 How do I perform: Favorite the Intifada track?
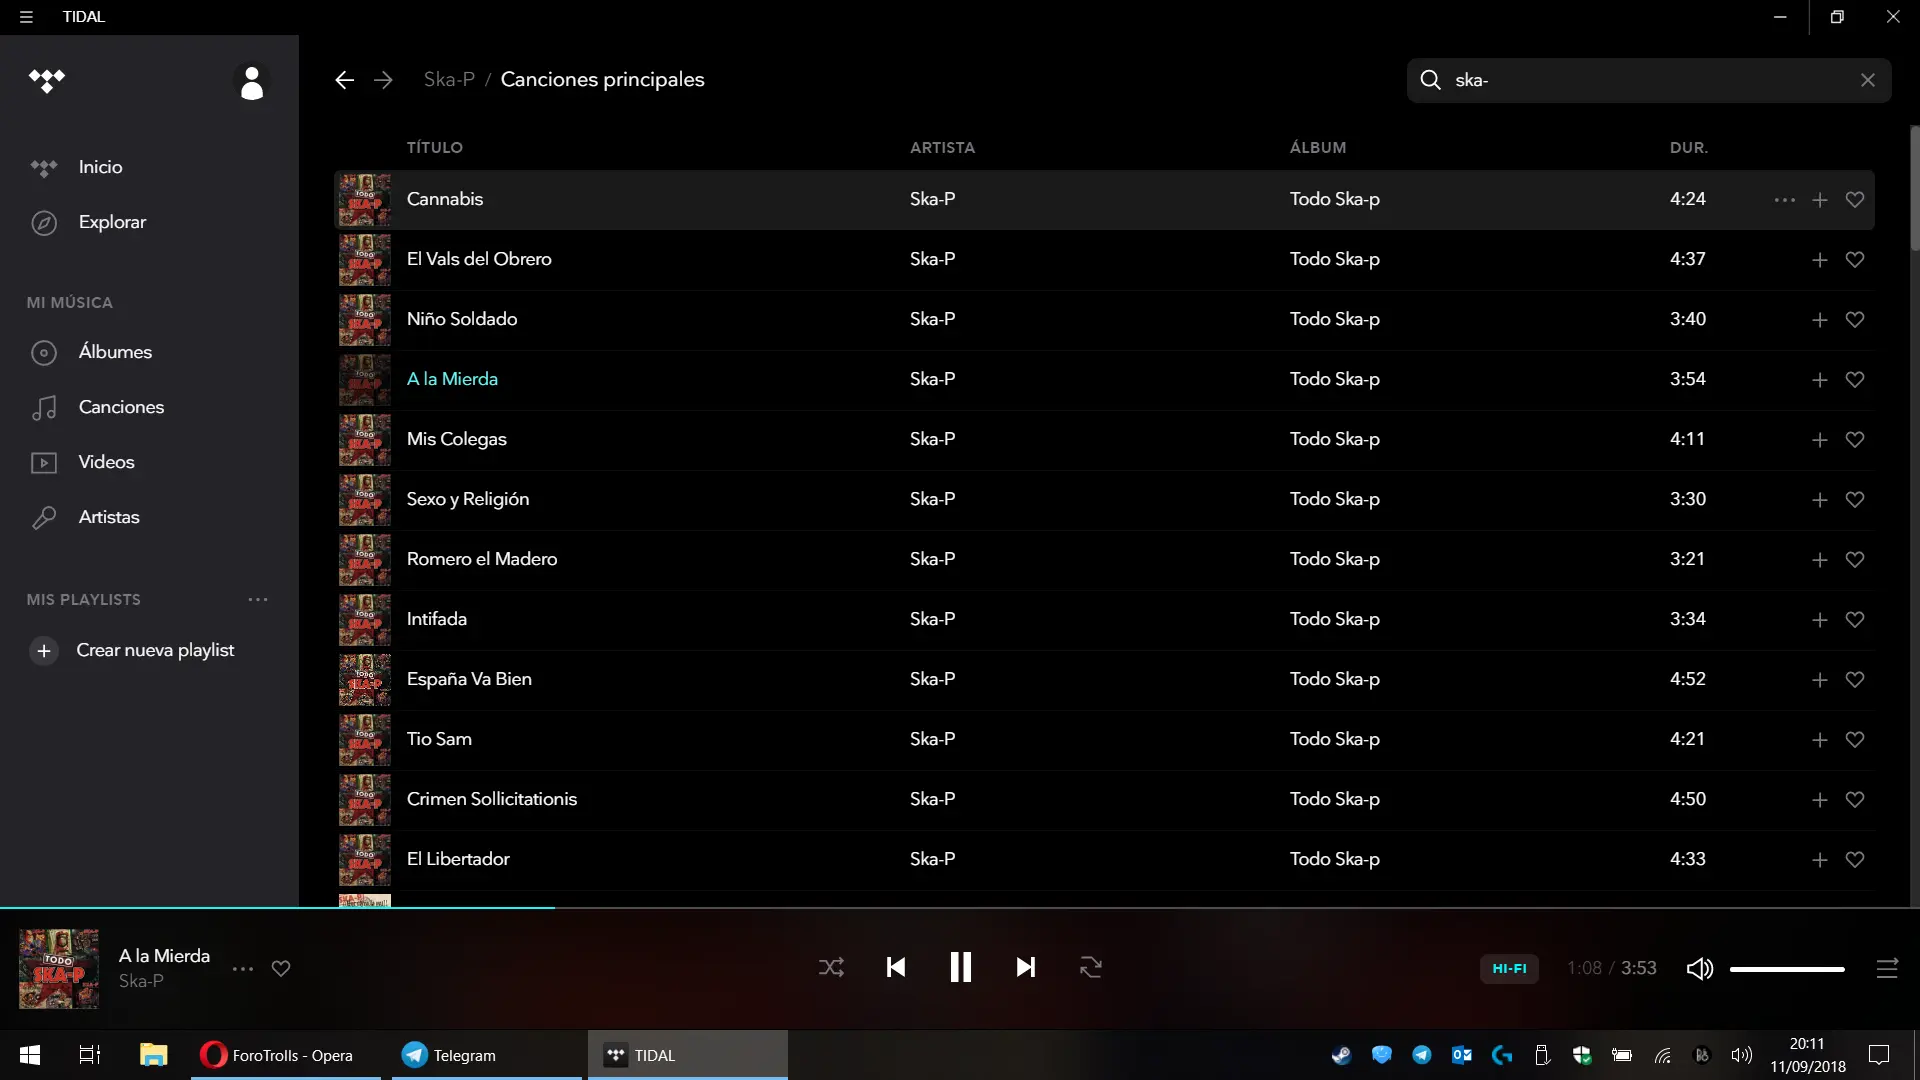tap(1855, 620)
